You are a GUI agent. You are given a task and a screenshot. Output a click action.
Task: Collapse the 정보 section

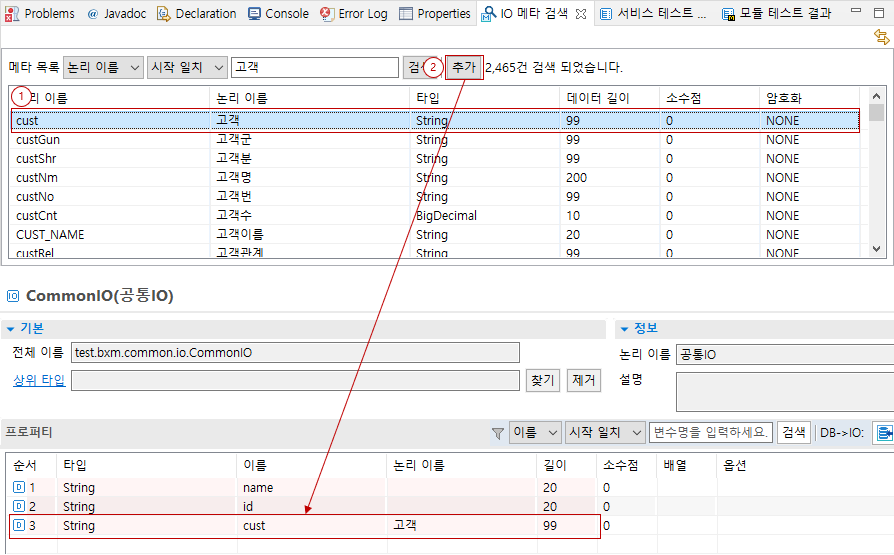624,329
